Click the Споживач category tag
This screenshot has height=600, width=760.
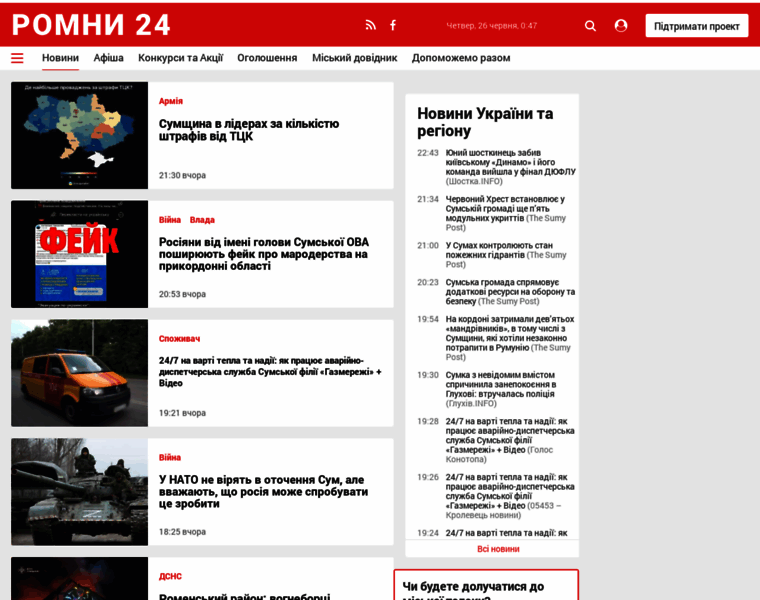tap(179, 339)
